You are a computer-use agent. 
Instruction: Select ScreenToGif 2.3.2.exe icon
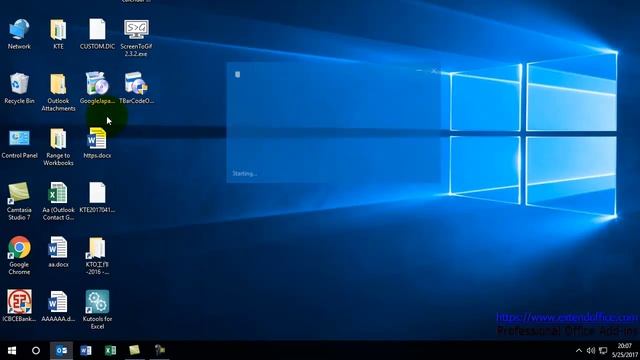coord(136,38)
